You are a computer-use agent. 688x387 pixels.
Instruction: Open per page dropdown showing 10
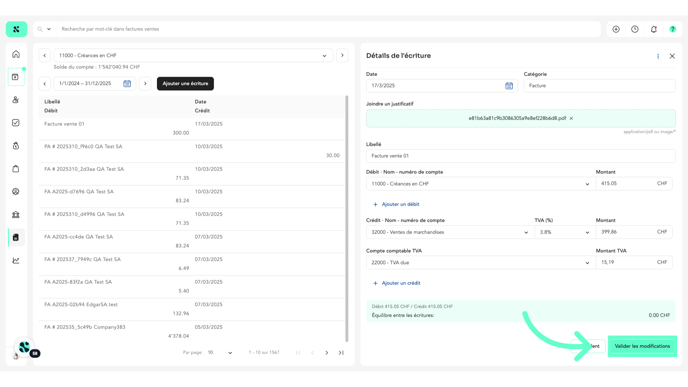(220, 353)
